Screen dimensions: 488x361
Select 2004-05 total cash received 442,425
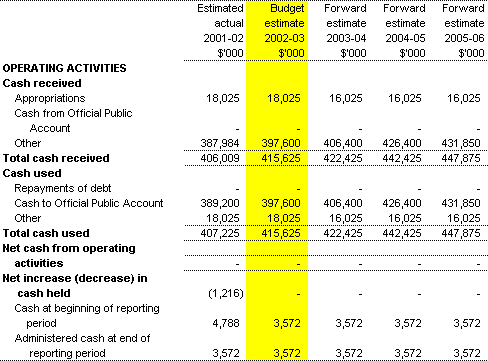(402, 158)
